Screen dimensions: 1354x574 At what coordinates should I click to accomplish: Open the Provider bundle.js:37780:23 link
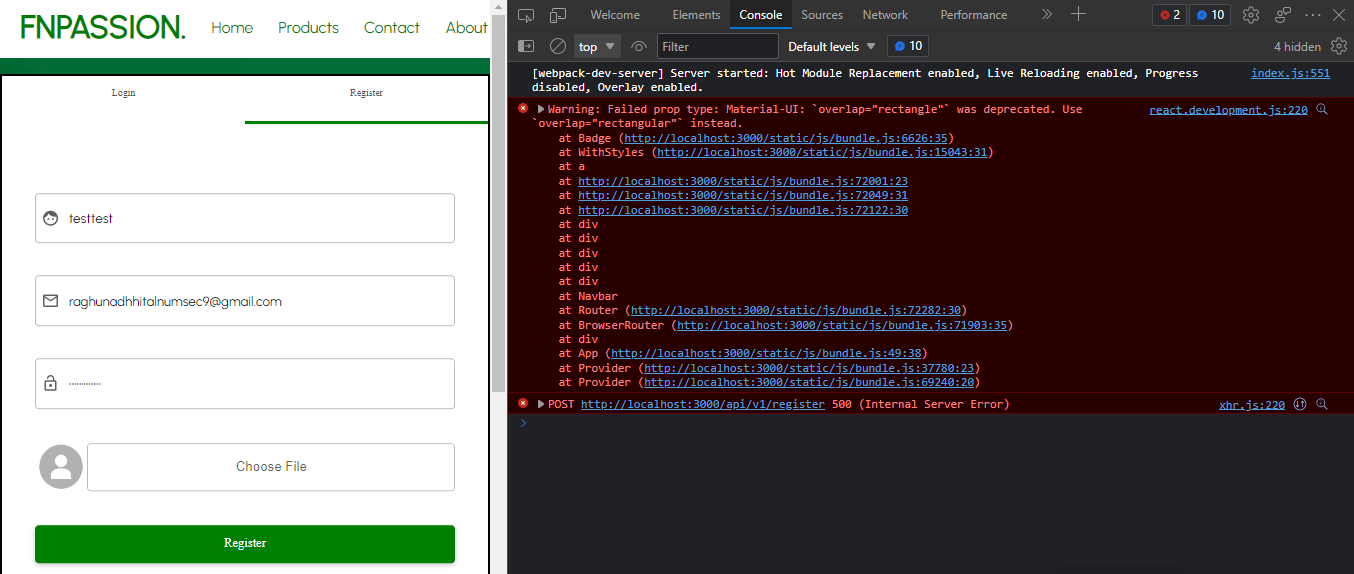point(809,368)
